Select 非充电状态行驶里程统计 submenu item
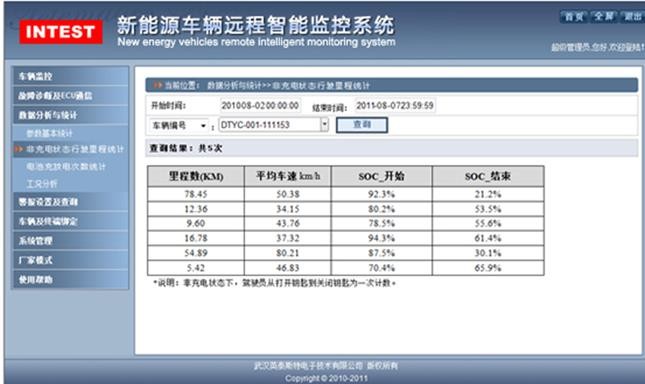The height and width of the screenshot is (384, 645). coord(75,149)
